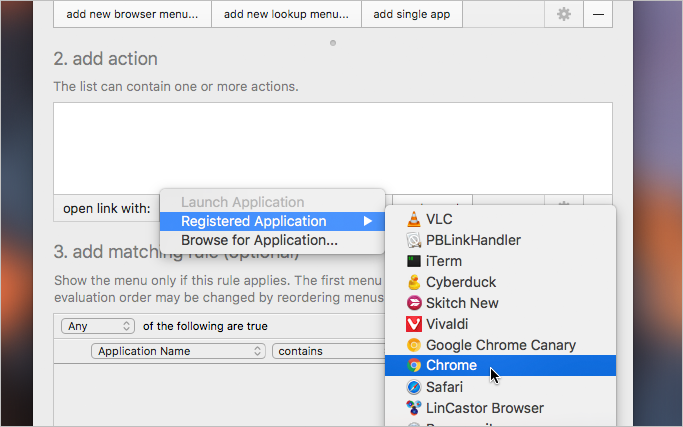Viewport: 683px width, 427px height.
Task: Pick iTerm from registered applications
Action: click(x=500, y=261)
